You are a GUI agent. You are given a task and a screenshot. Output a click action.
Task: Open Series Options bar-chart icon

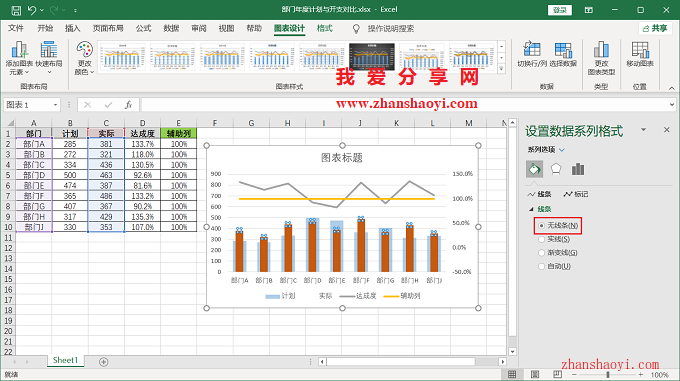[x=578, y=169]
